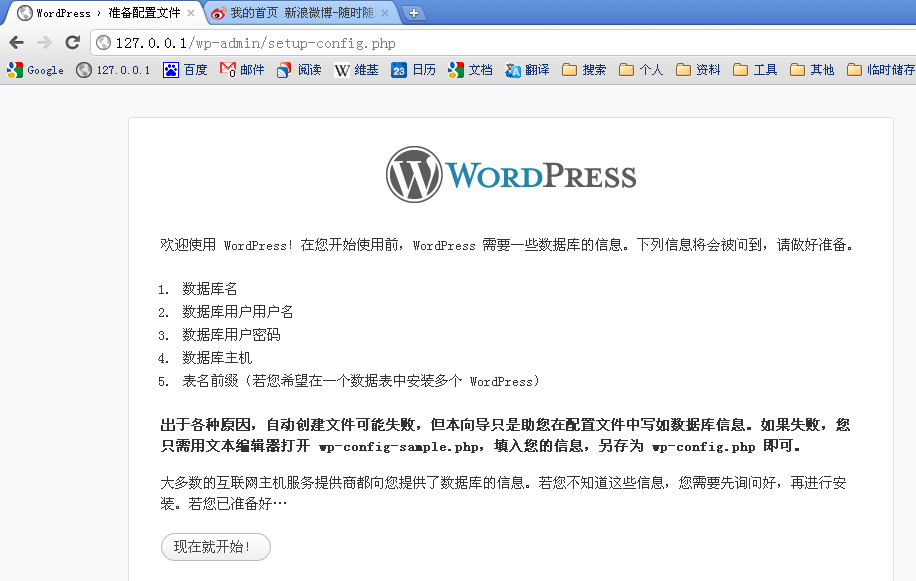This screenshot has height=581, width=916.
Task: Close the WordPress 准备配置文件 tab
Action: coord(190,13)
